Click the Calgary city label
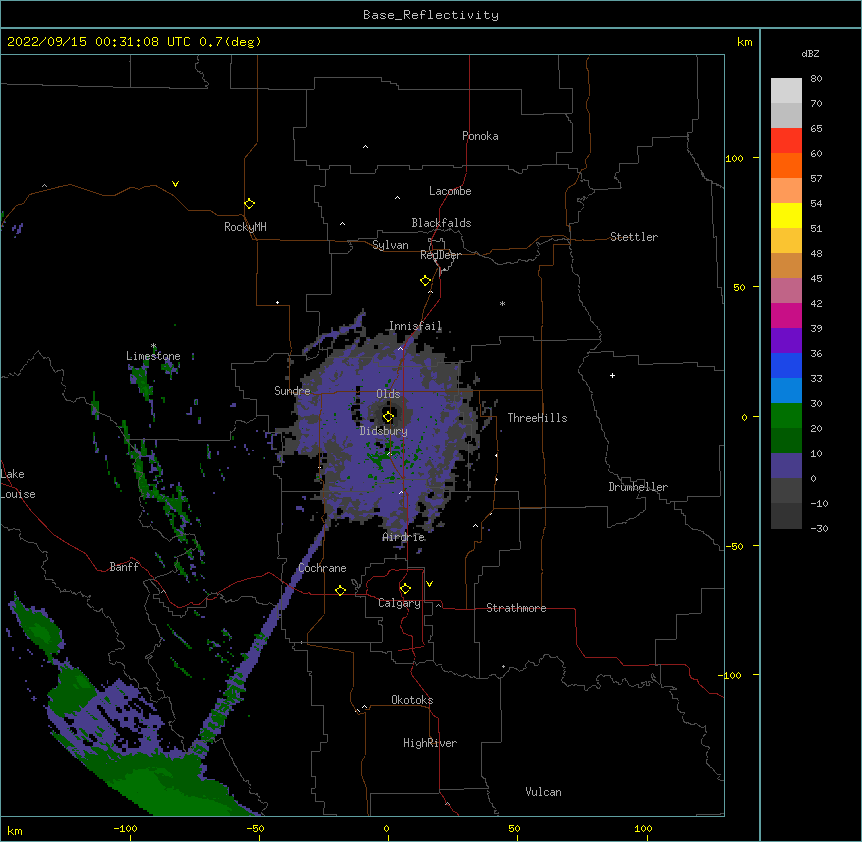Screen dimensions: 862x842 coord(399,603)
